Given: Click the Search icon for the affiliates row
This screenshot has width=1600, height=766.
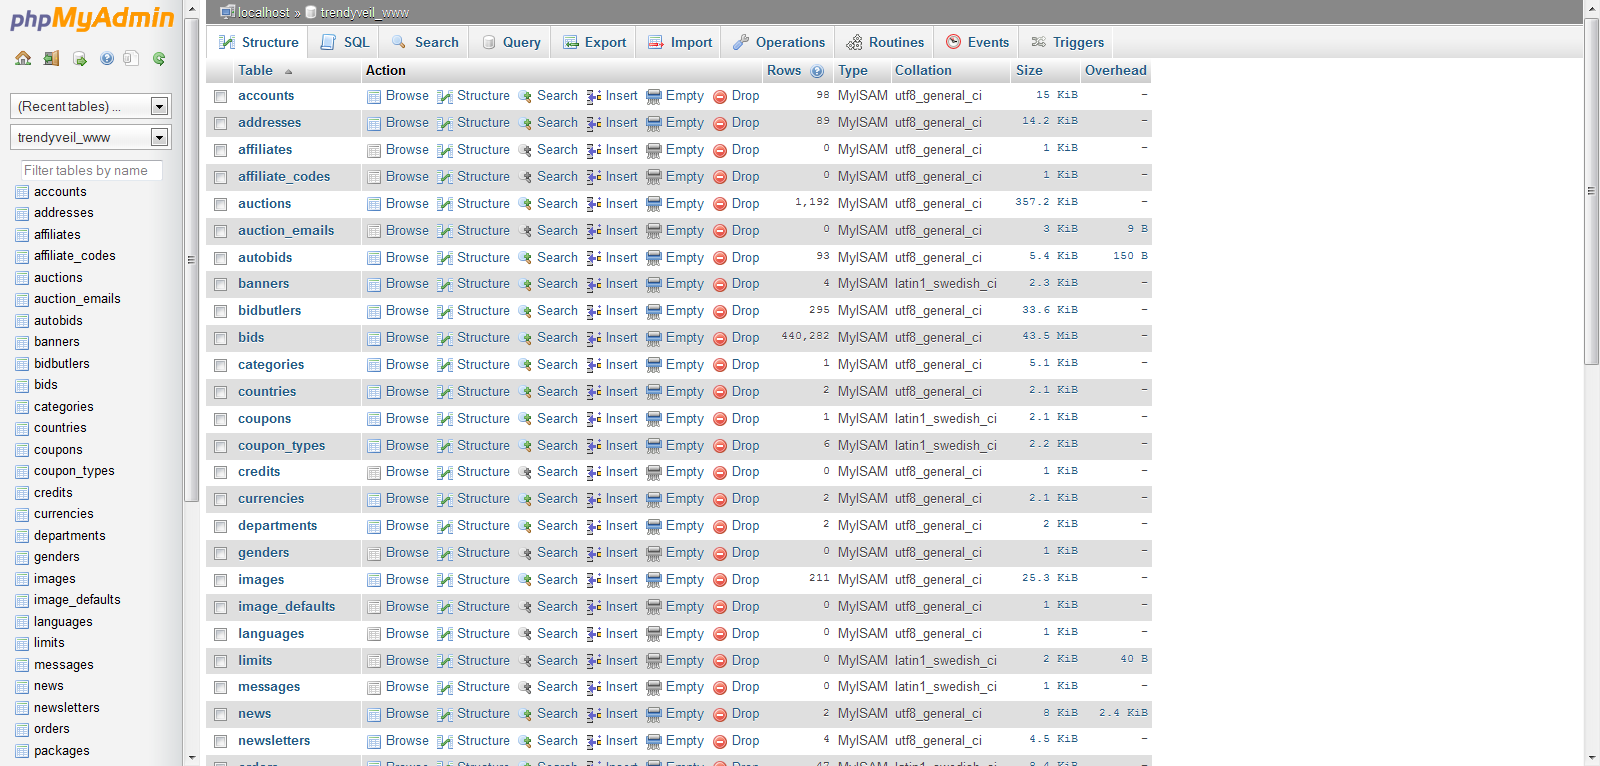Looking at the screenshot, I should (x=525, y=150).
